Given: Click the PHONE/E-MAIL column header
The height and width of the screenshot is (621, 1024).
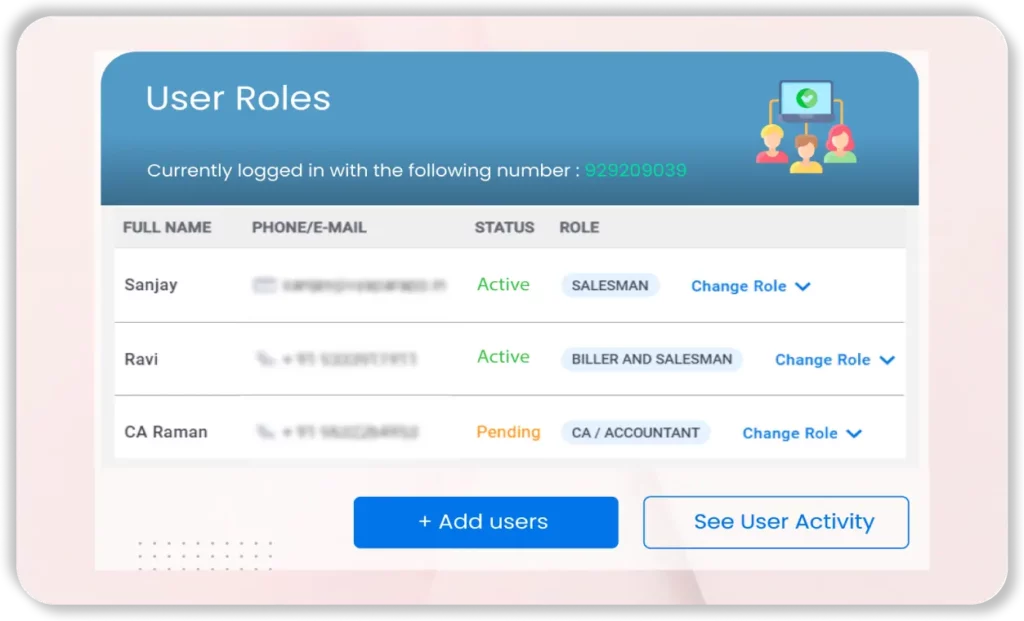Looking at the screenshot, I should point(310,227).
